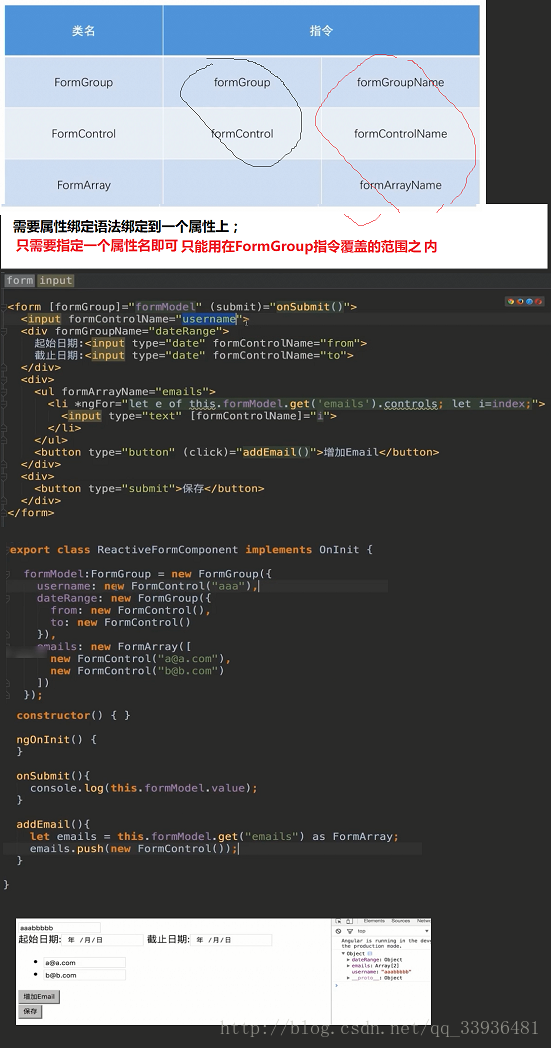Viewport: 551px width, 1048px height.
Task: Click new FormControl("a@a.com") line
Action: click(x=140, y=658)
